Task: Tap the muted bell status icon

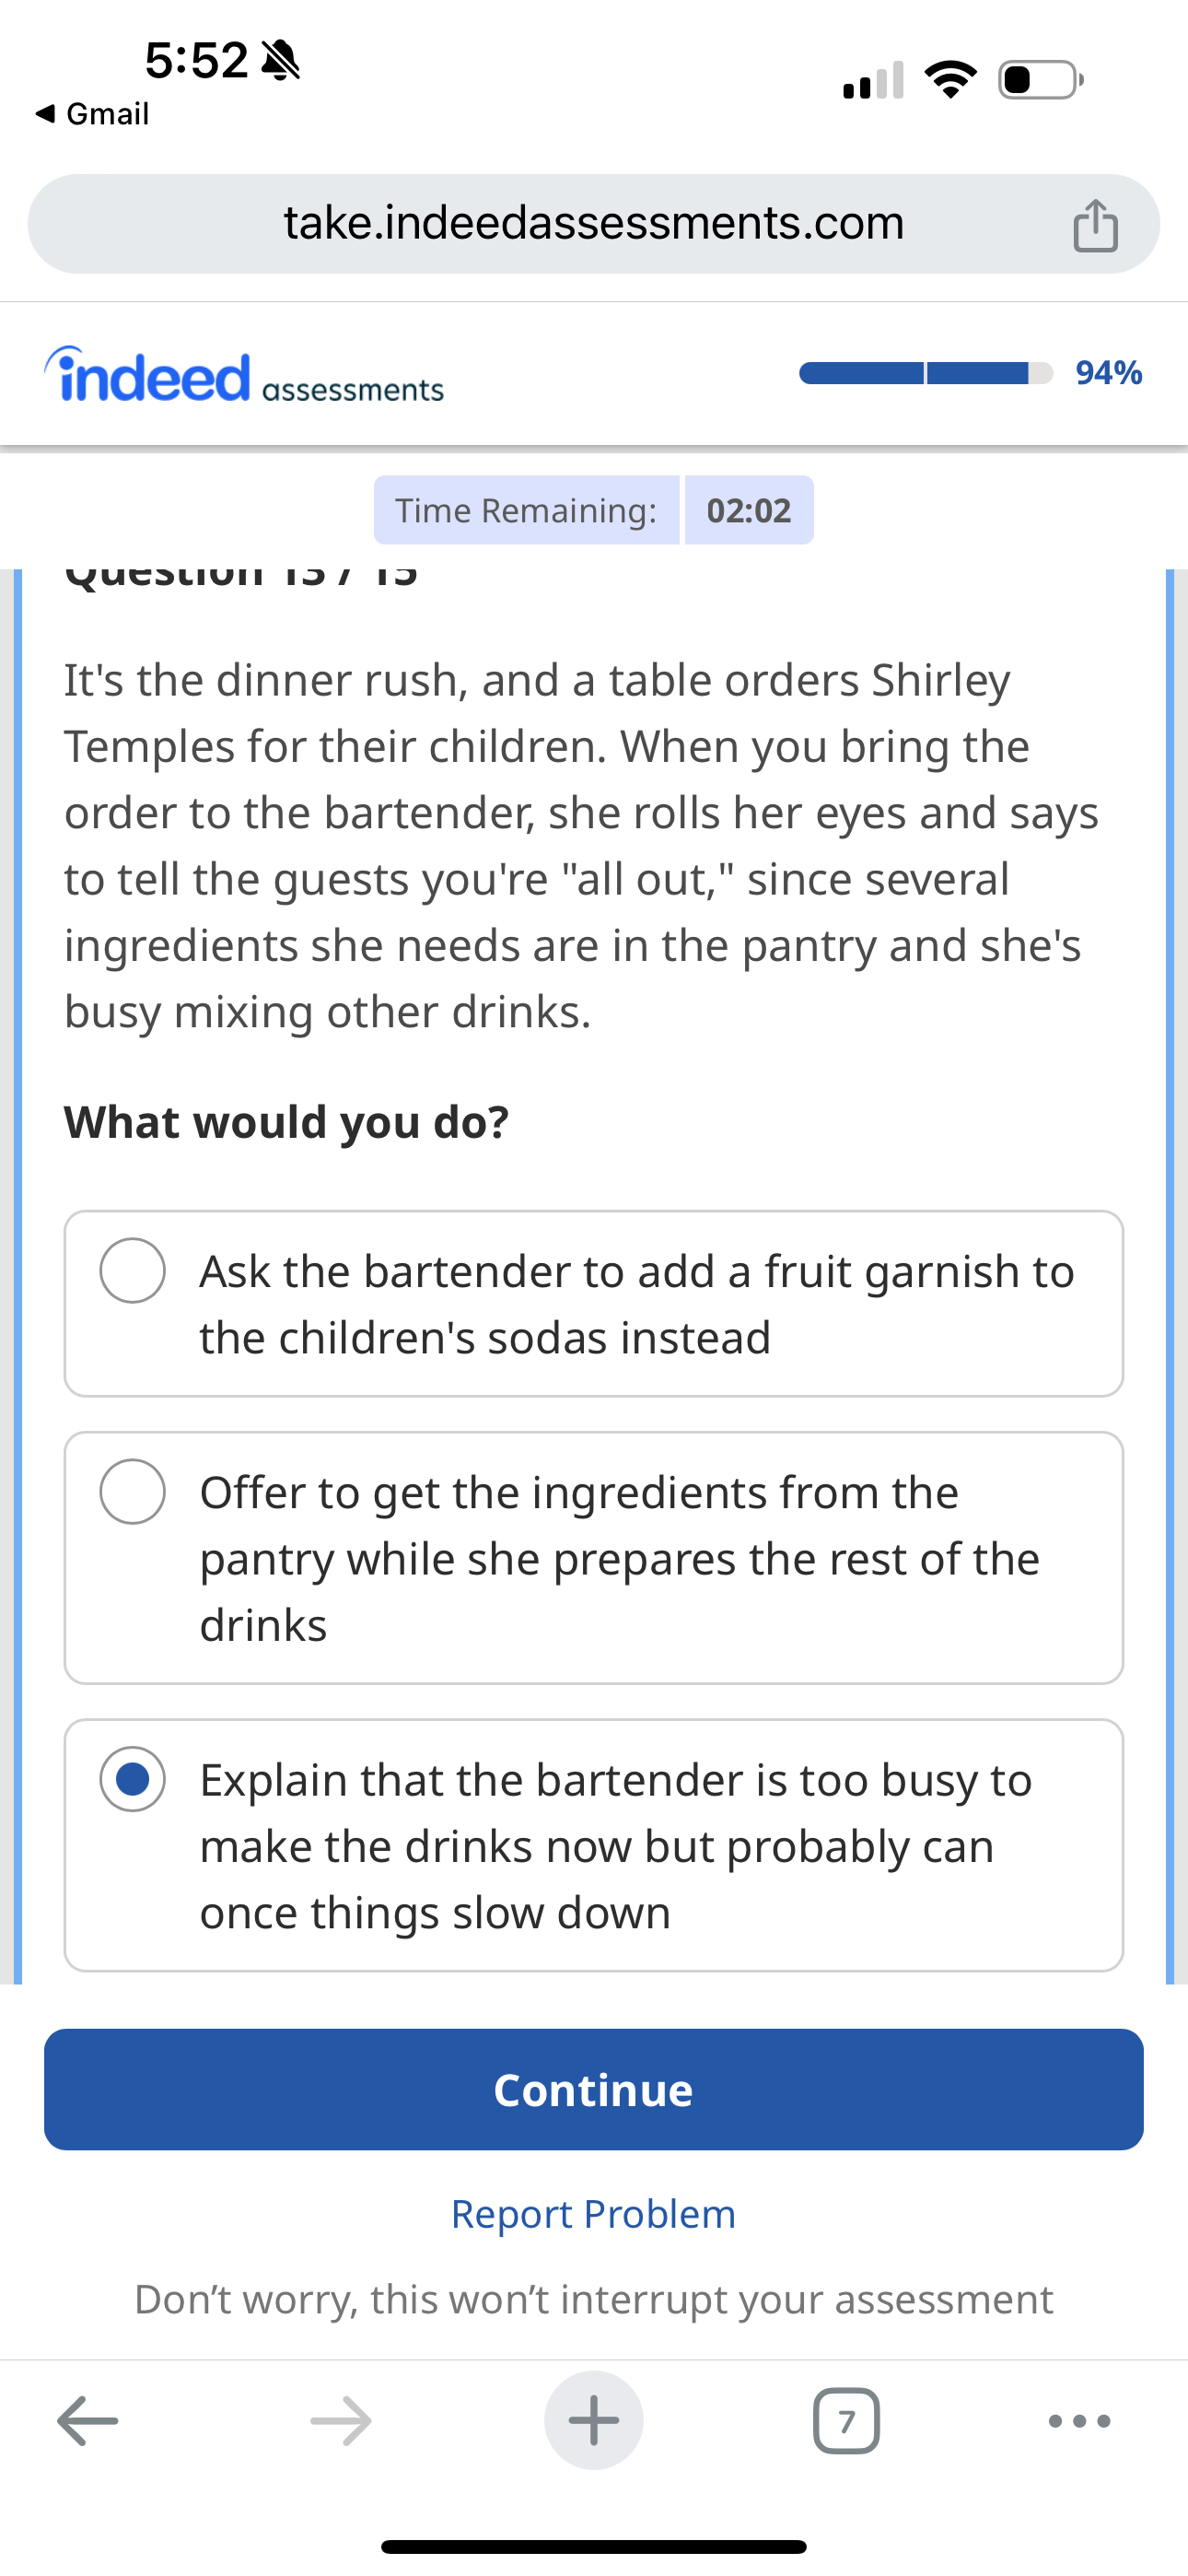Action: click(280, 60)
